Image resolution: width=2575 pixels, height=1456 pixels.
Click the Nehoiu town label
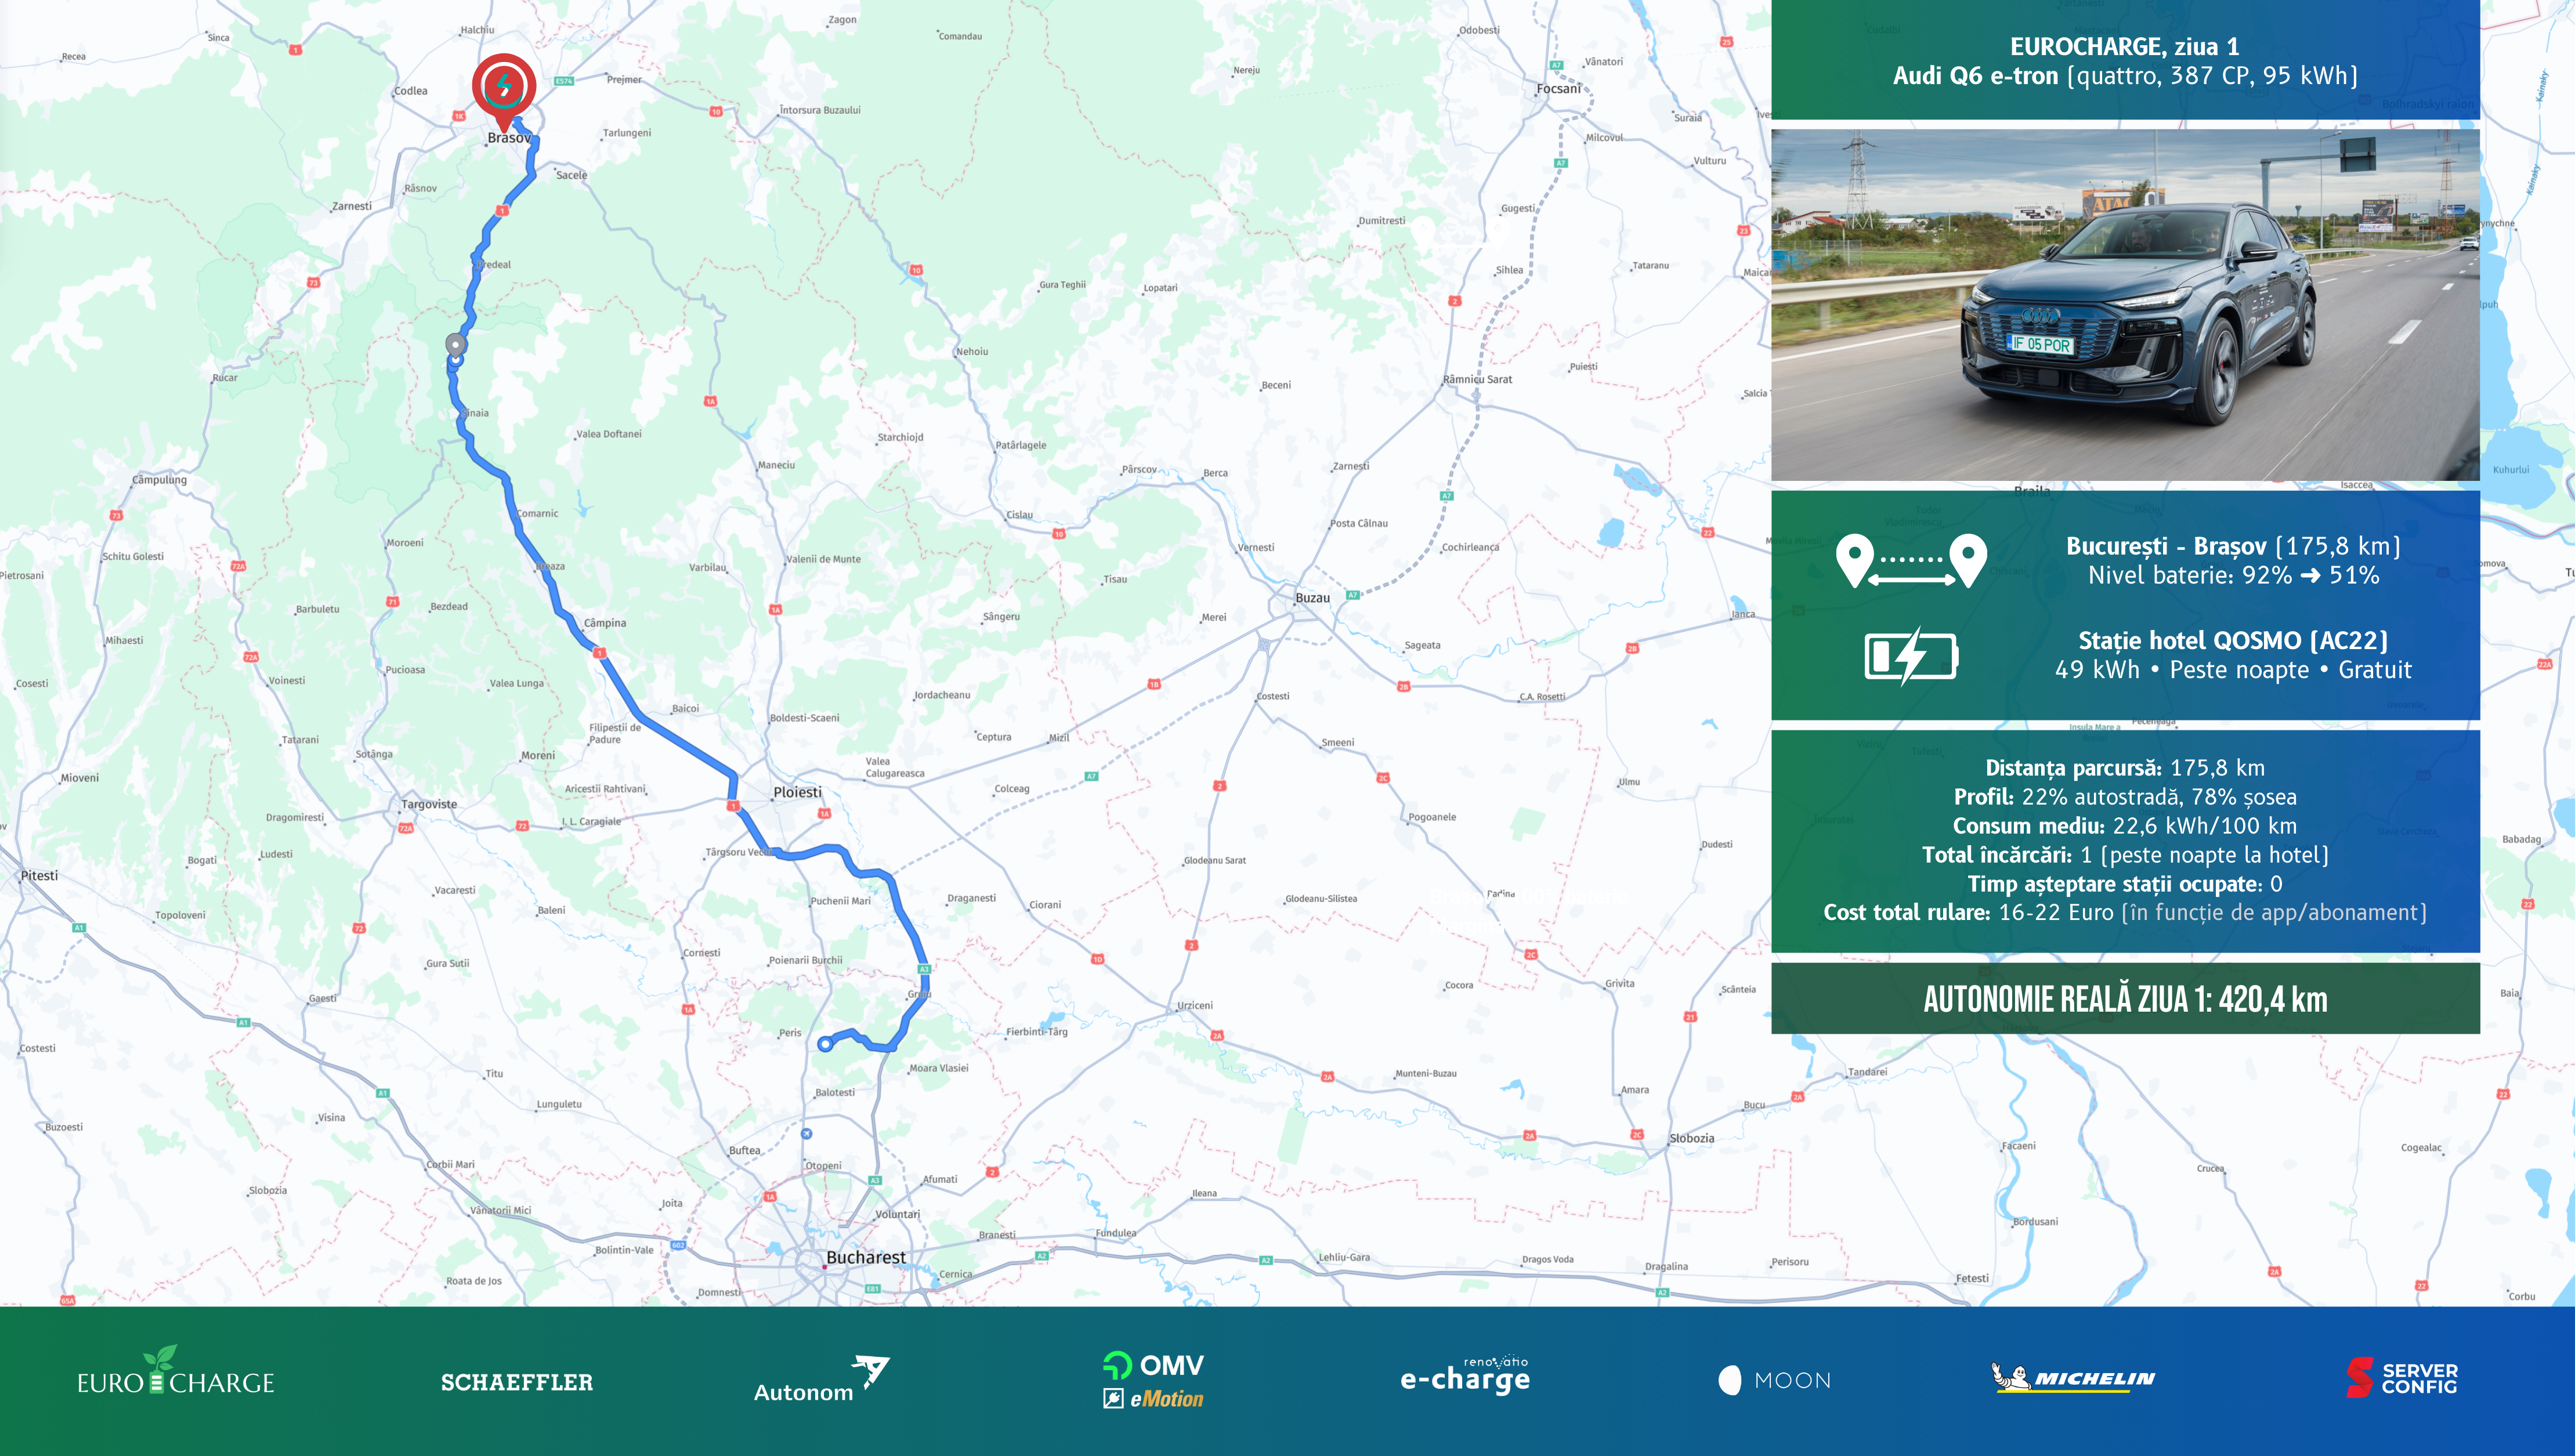click(972, 352)
